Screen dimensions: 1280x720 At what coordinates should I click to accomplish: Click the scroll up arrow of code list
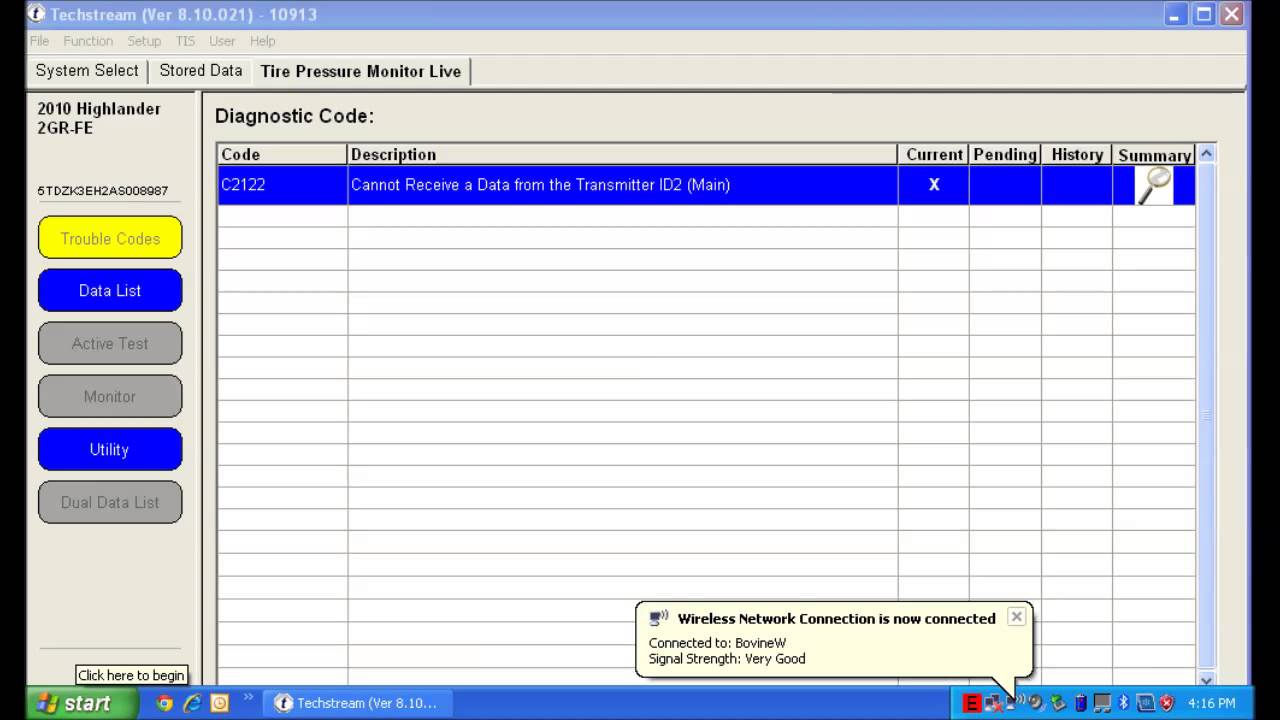tap(1206, 154)
